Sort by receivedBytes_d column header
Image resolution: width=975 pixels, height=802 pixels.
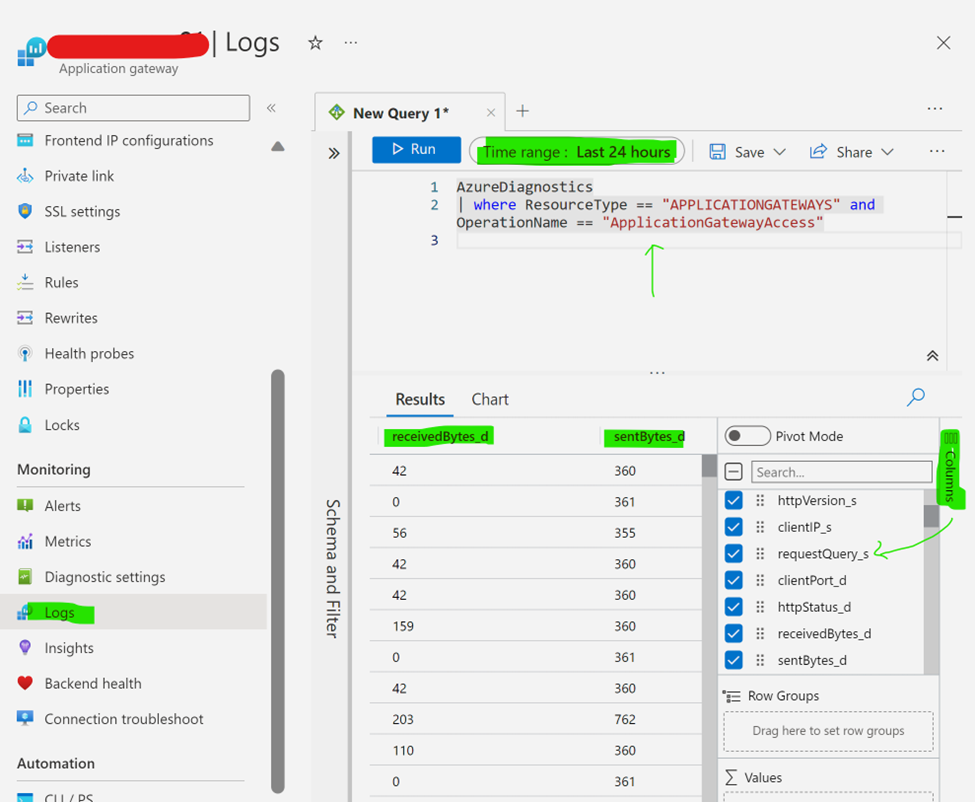point(440,436)
